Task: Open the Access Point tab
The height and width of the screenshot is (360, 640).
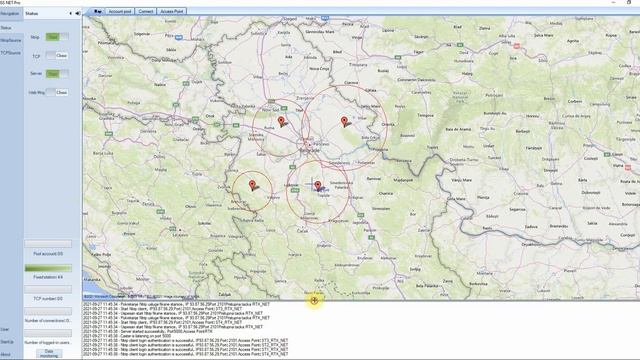Action: tap(172, 11)
